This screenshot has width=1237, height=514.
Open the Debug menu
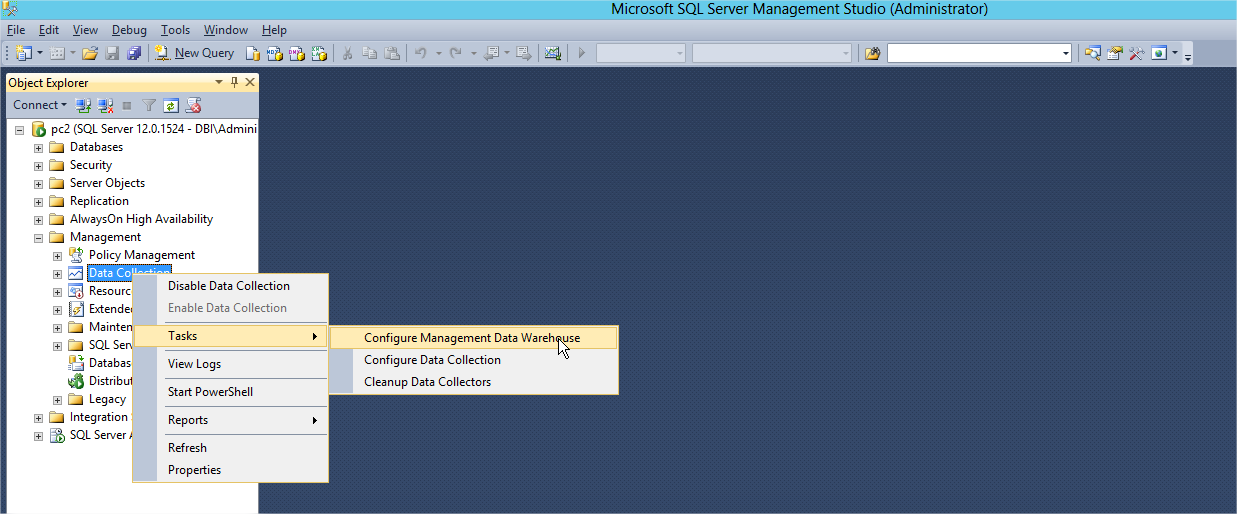click(x=129, y=30)
